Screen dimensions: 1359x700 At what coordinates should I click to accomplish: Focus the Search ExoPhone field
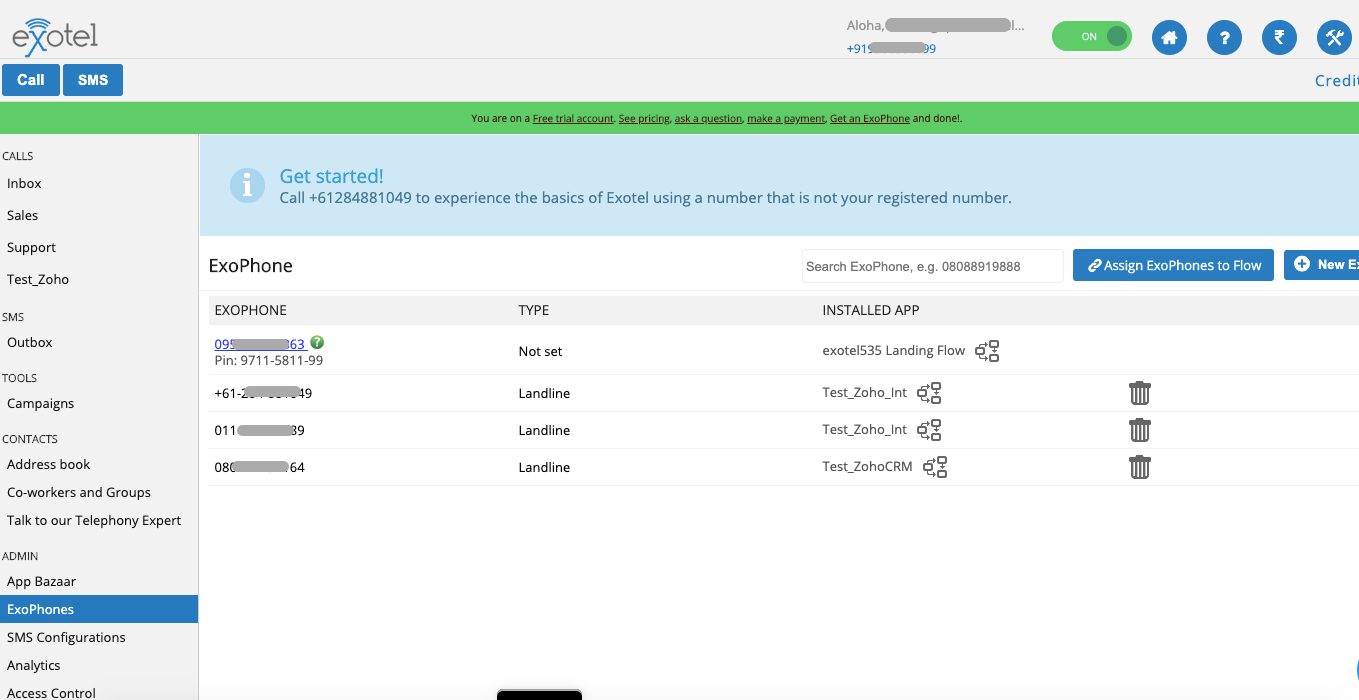(933, 266)
